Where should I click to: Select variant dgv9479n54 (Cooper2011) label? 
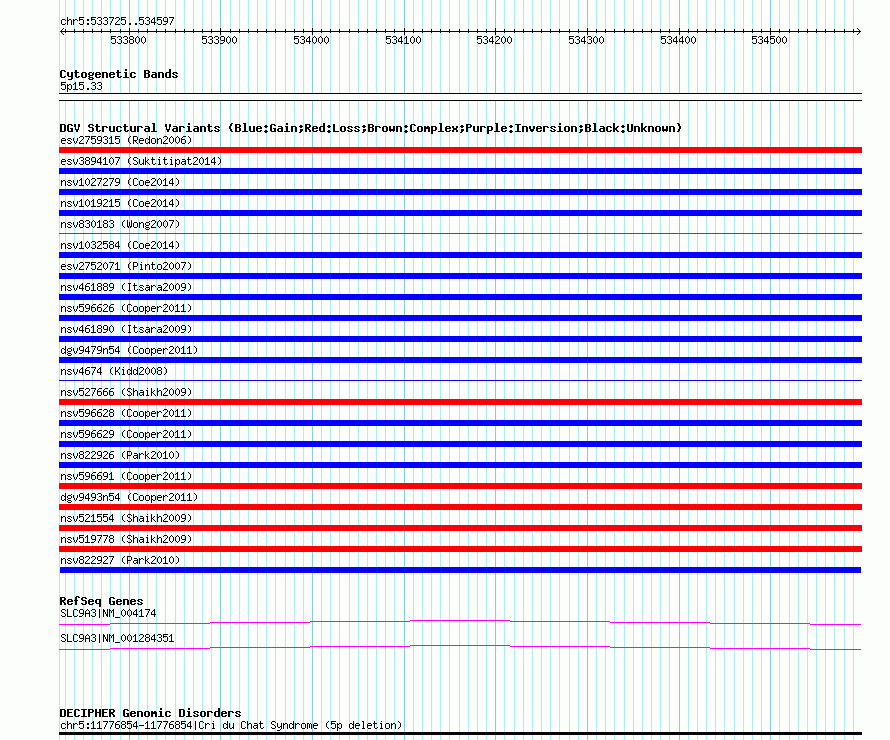coord(129,350)
